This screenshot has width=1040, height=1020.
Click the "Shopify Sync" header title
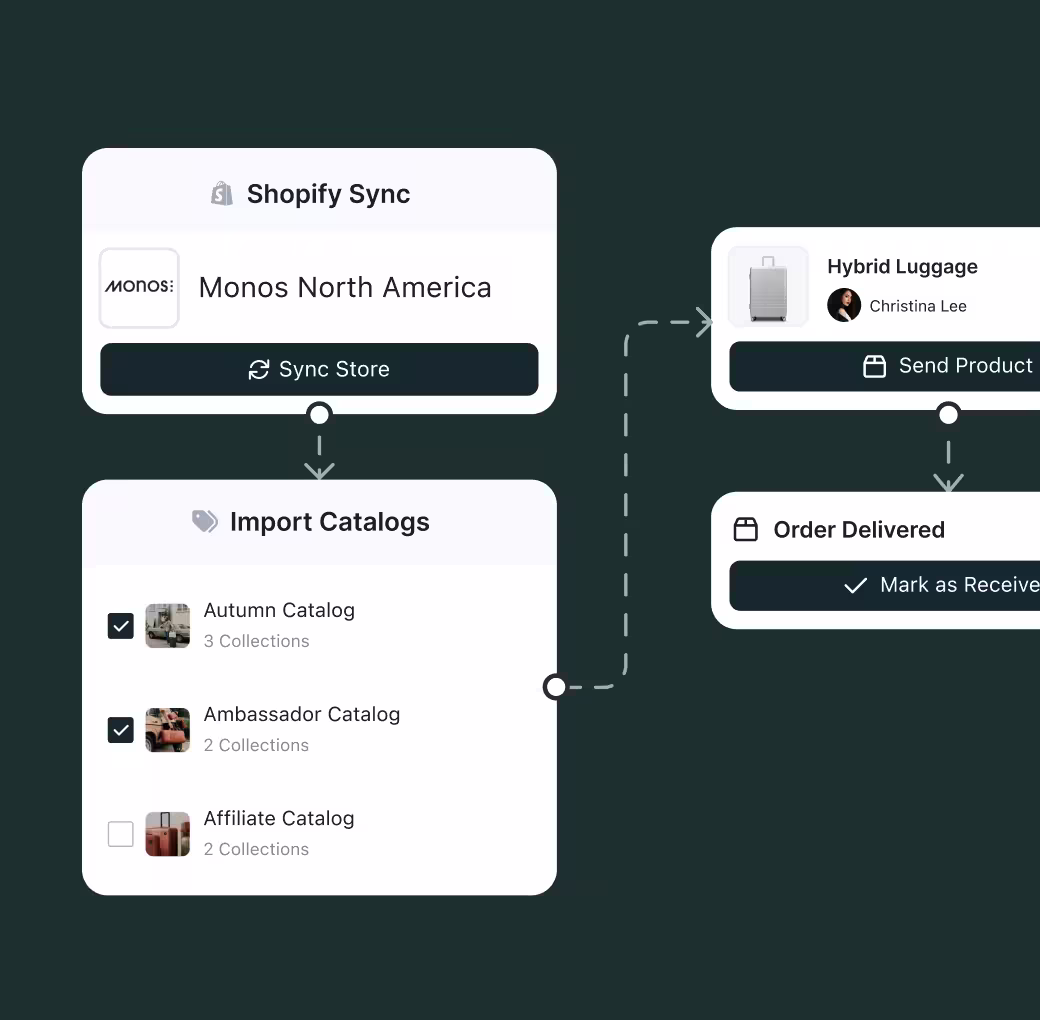(x=328, y=194)
